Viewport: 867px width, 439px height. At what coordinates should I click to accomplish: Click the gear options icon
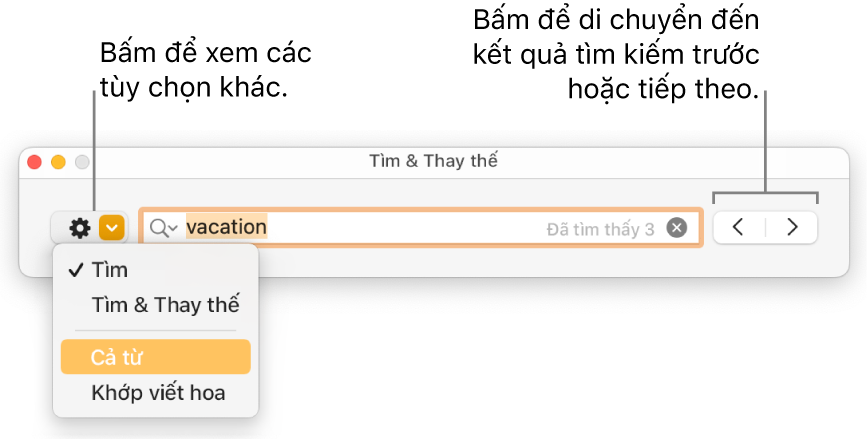[x=79, y=228]
